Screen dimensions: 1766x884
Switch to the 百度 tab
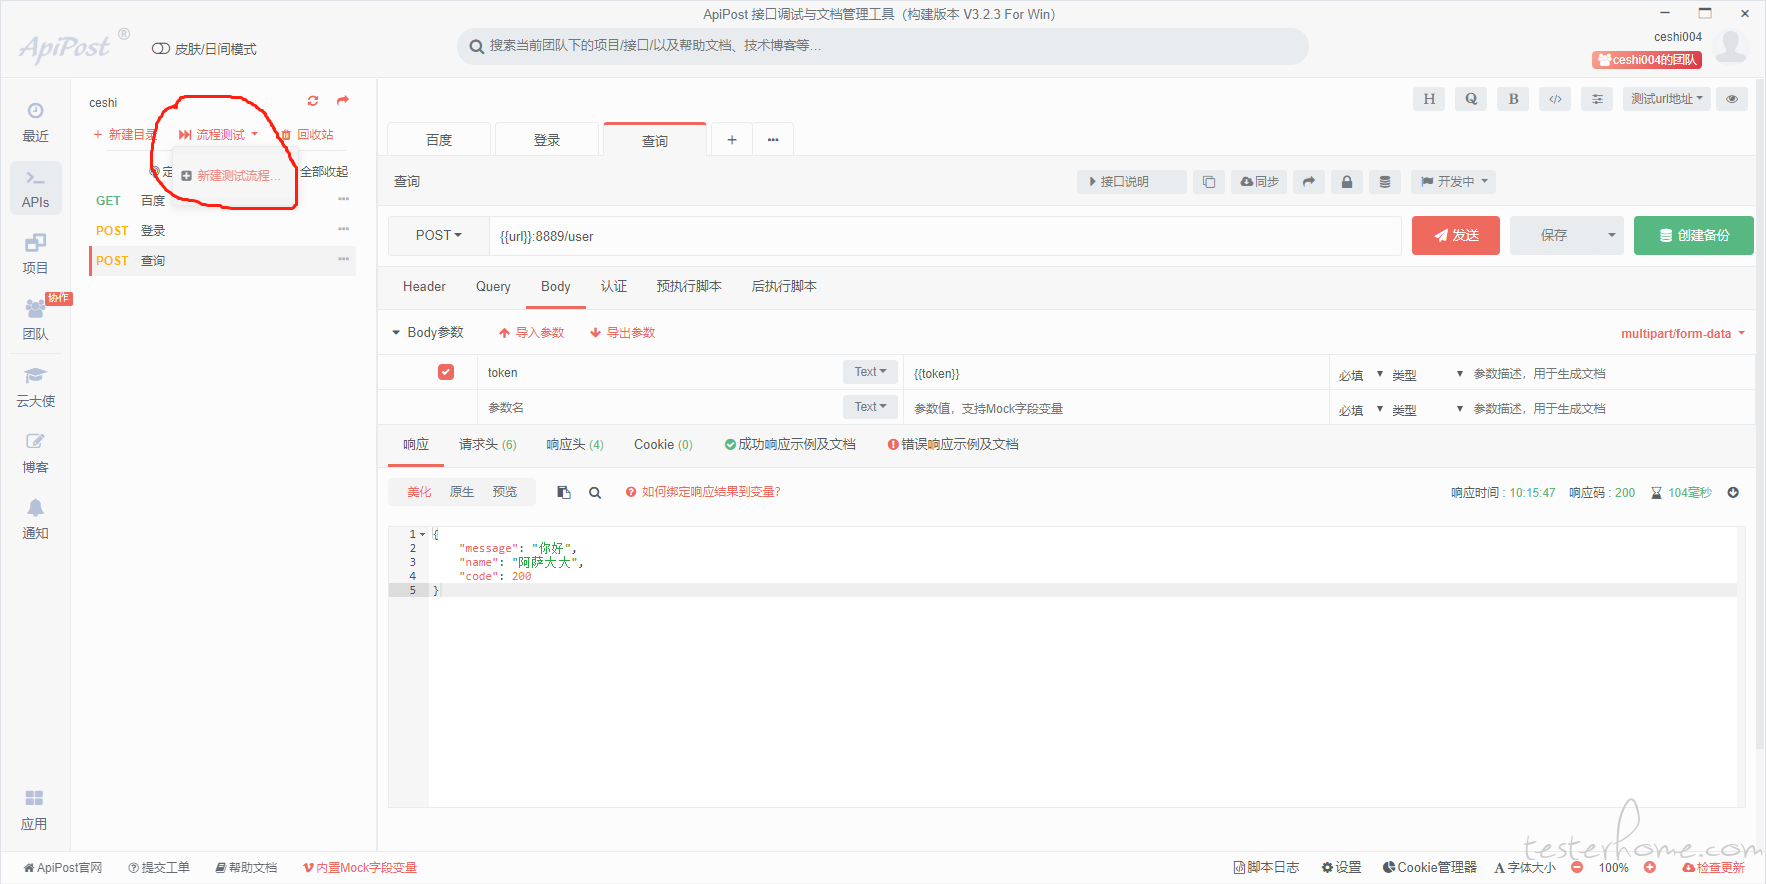tap(439, 140)
